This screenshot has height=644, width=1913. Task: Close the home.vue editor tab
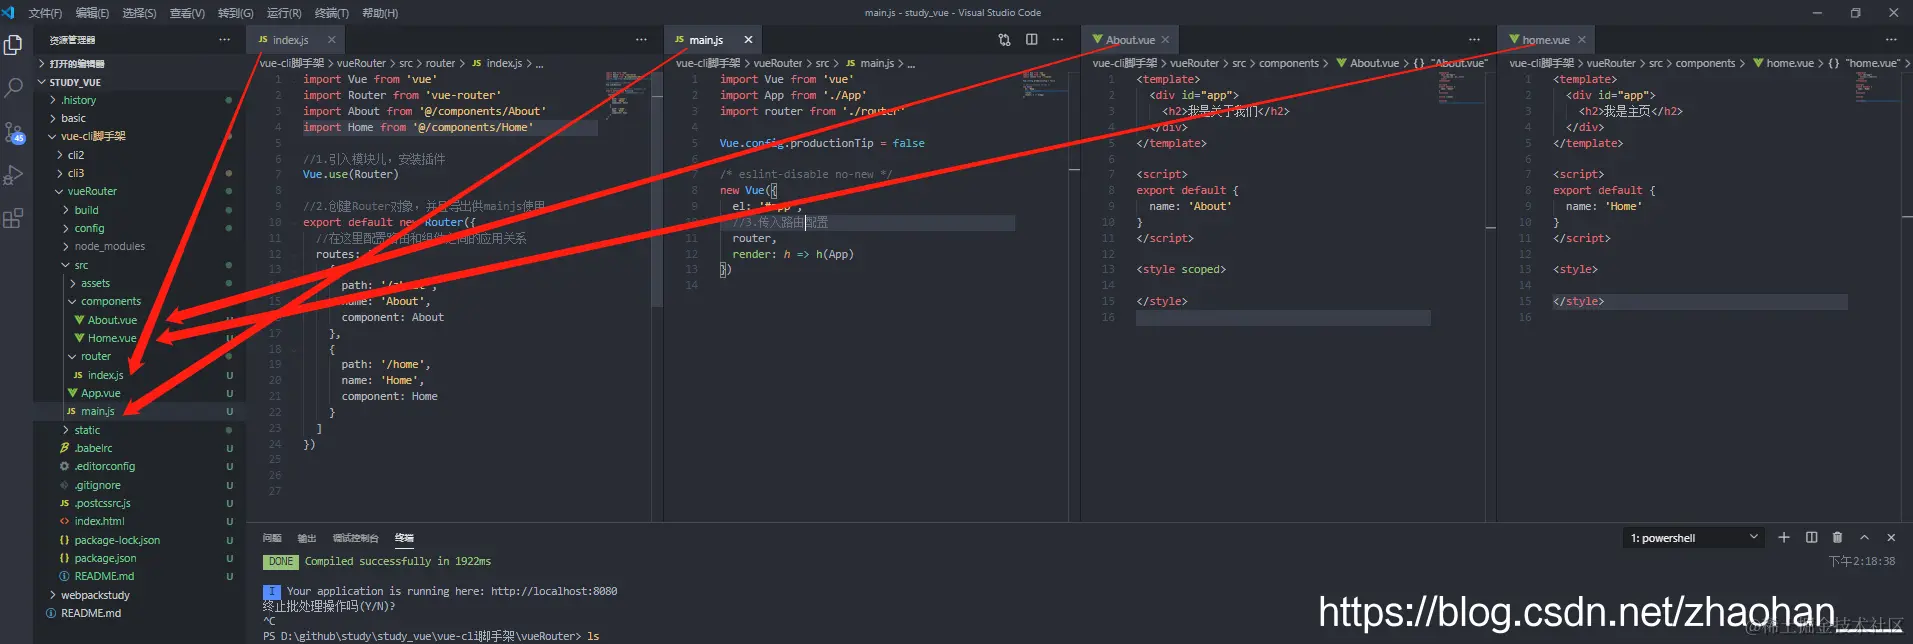click(x=1581, y=40)
